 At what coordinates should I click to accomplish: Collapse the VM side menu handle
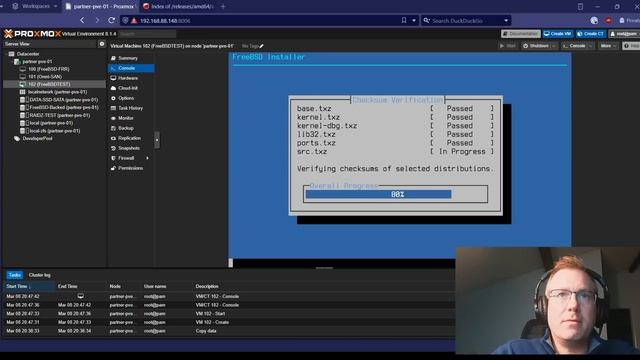click(157, 140)
